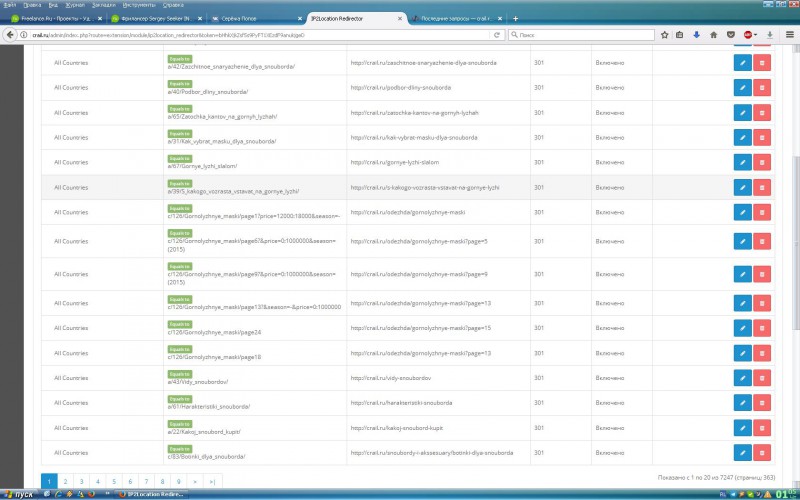
Task: Open the Закладки menu
Action: click(104, 5)
